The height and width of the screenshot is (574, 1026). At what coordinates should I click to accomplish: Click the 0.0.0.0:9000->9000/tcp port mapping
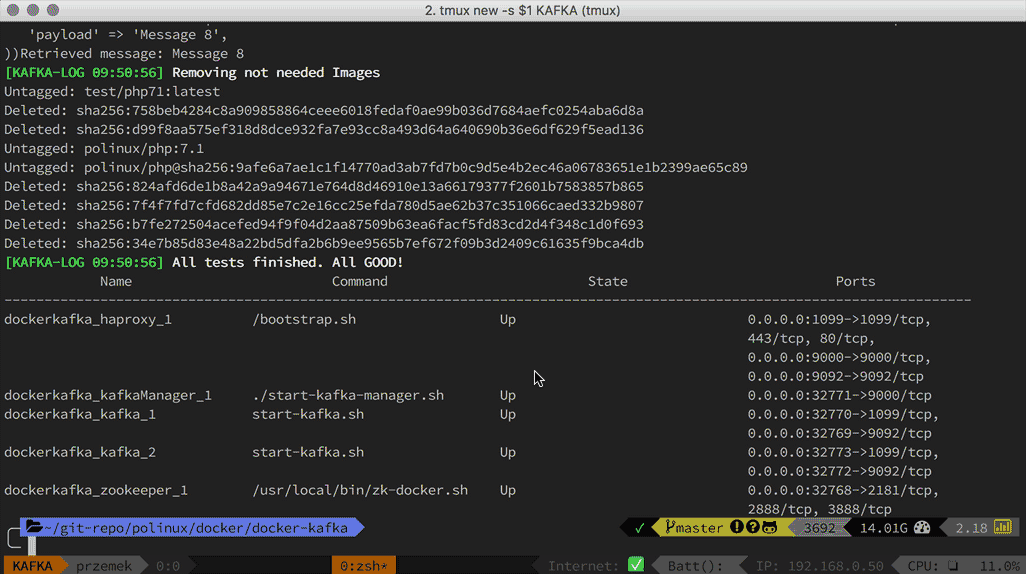[x=840, y=357]
